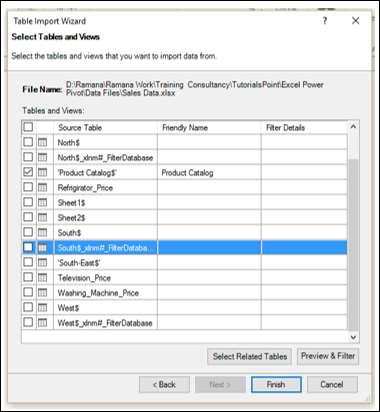
Task: Click the table icon next to West$
Action: pyautogui.click(x=42, y=308)
